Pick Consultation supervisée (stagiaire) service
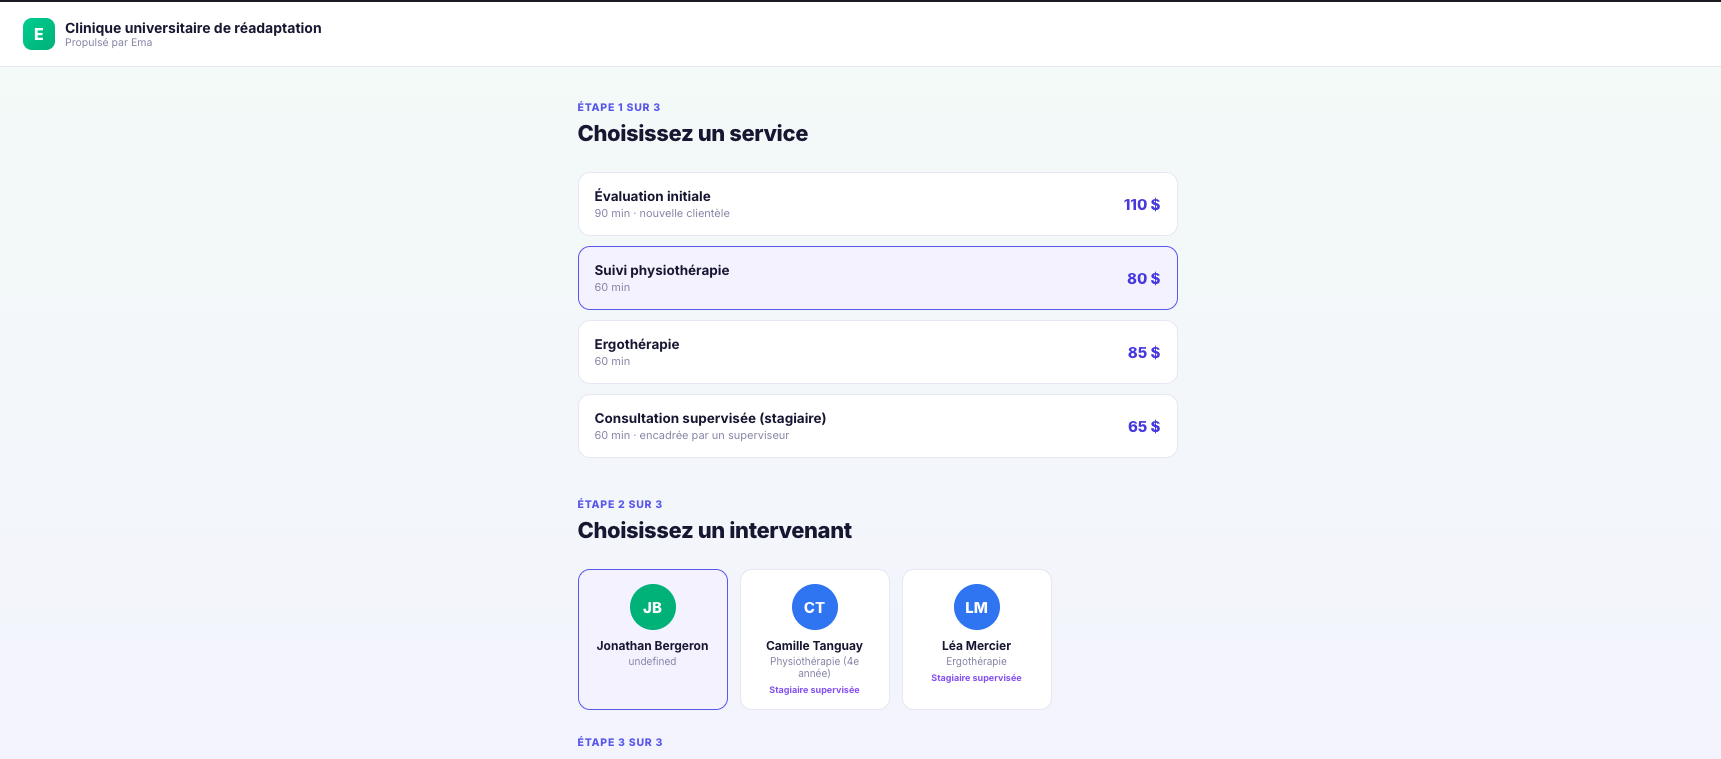Image resolution: width=1721 pixels, height=759 pixels. (878, 426)
